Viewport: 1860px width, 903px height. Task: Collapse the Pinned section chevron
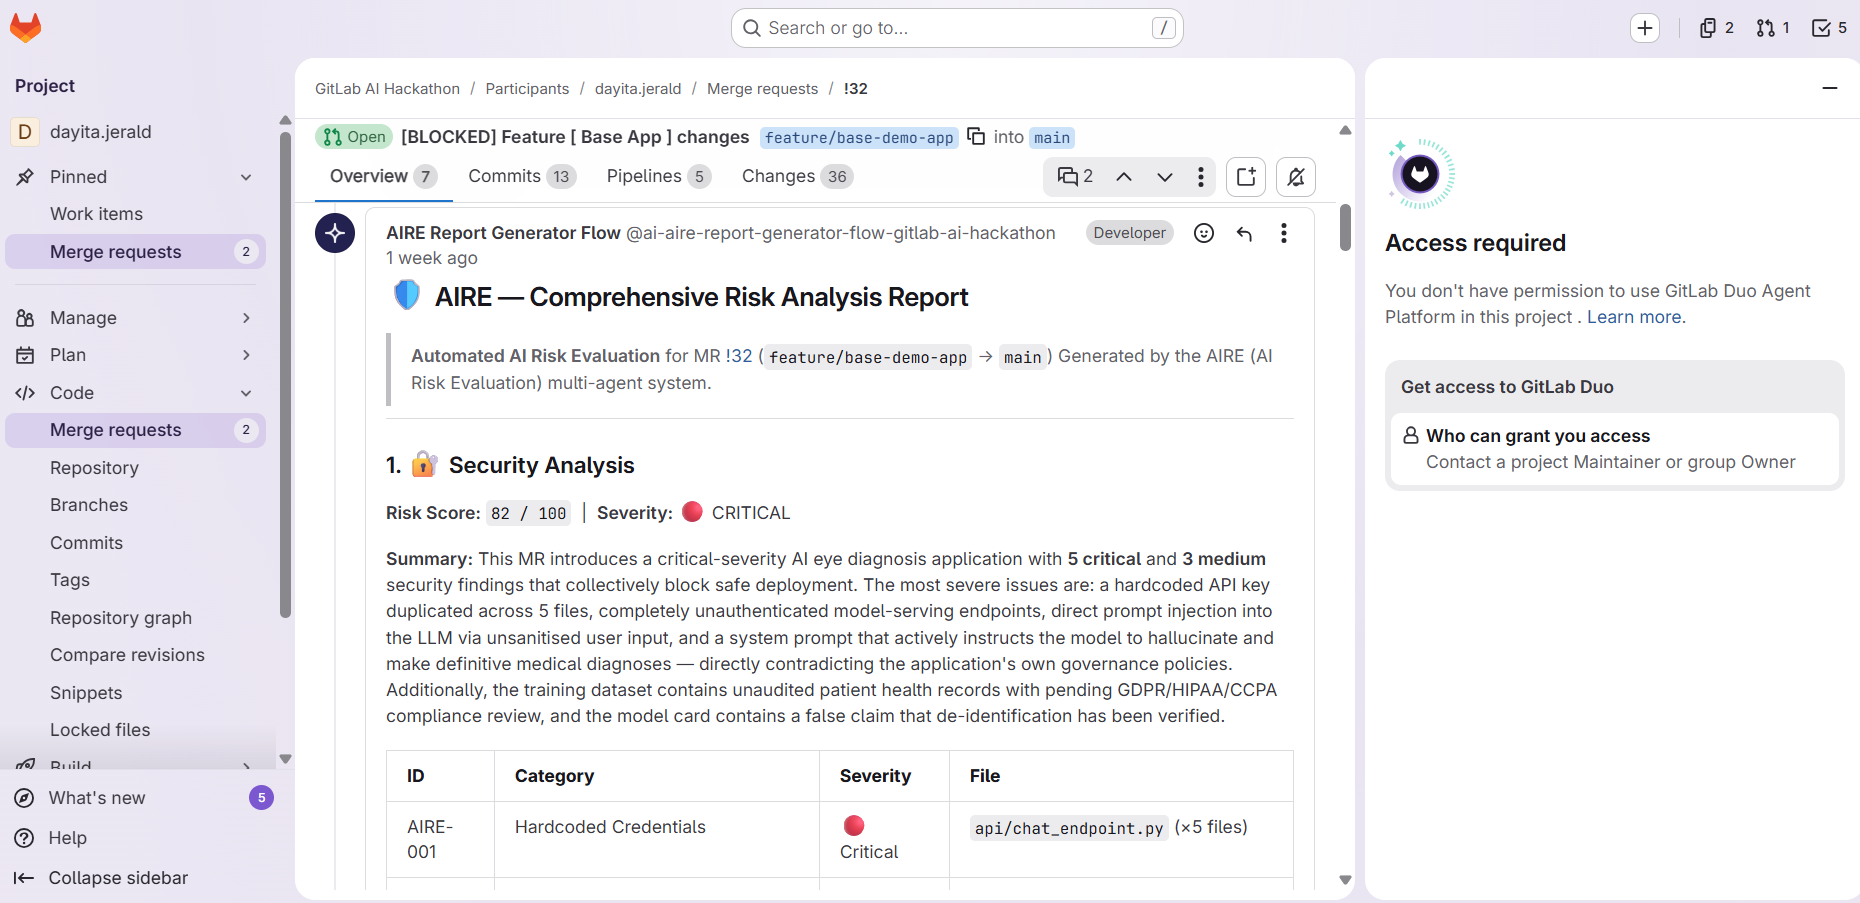(246, 177)
